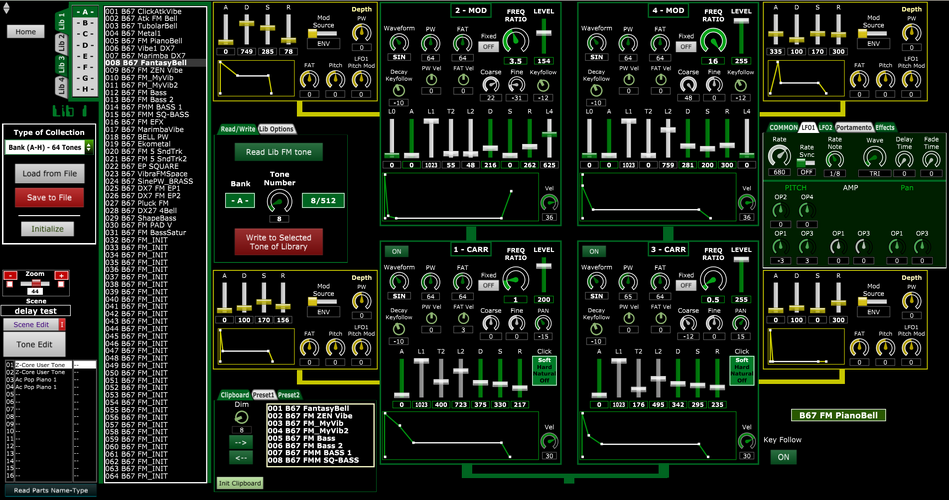The image size is (949, 500).
Task: Switch to the Lib Options tab
Action: click(276, 129)
